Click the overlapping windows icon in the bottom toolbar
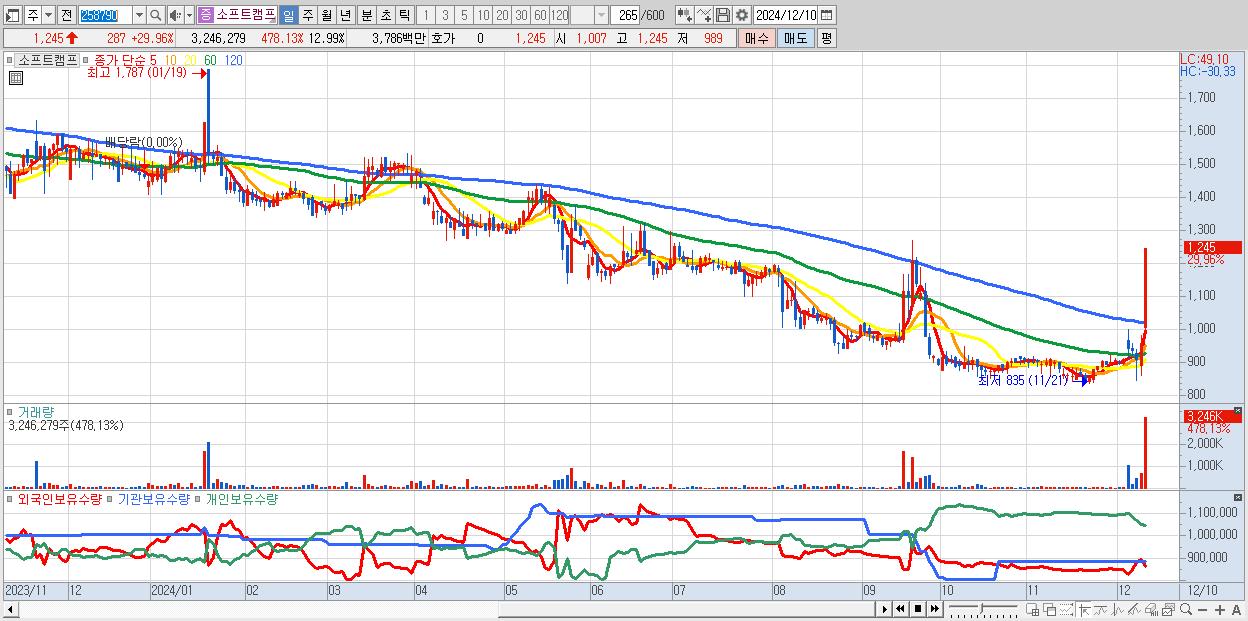The width and height of the screenshot is (1248, 621). [1050, 609]
